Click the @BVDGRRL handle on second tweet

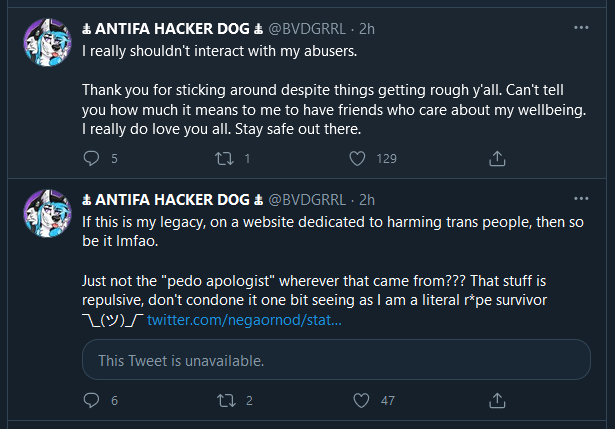pyautogui.click(x=307, y=200)
